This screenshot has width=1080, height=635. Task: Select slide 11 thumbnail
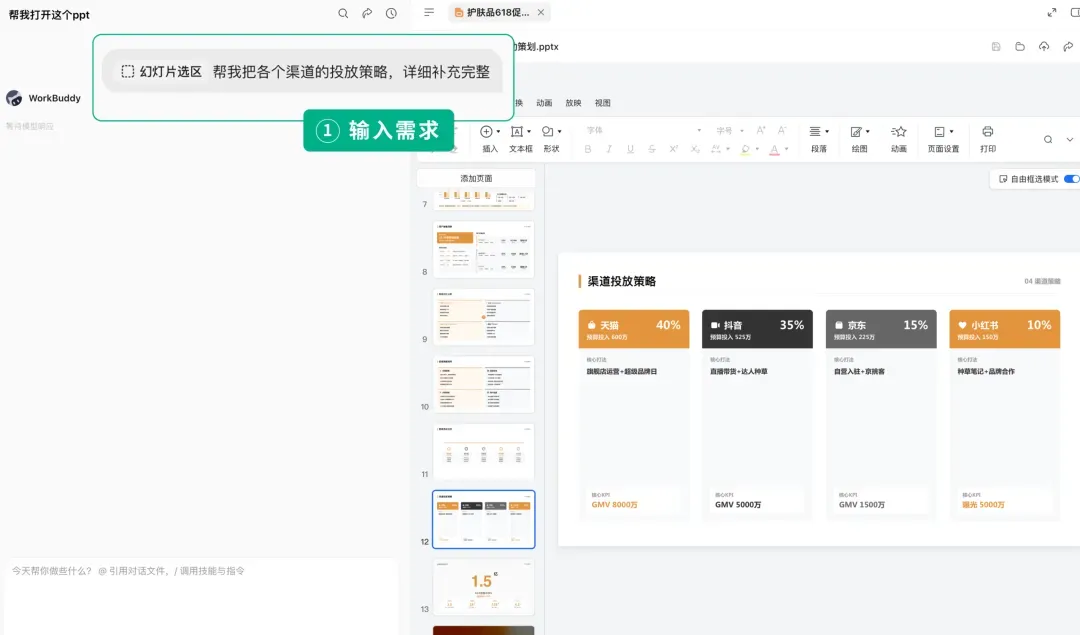pos(484,452)
